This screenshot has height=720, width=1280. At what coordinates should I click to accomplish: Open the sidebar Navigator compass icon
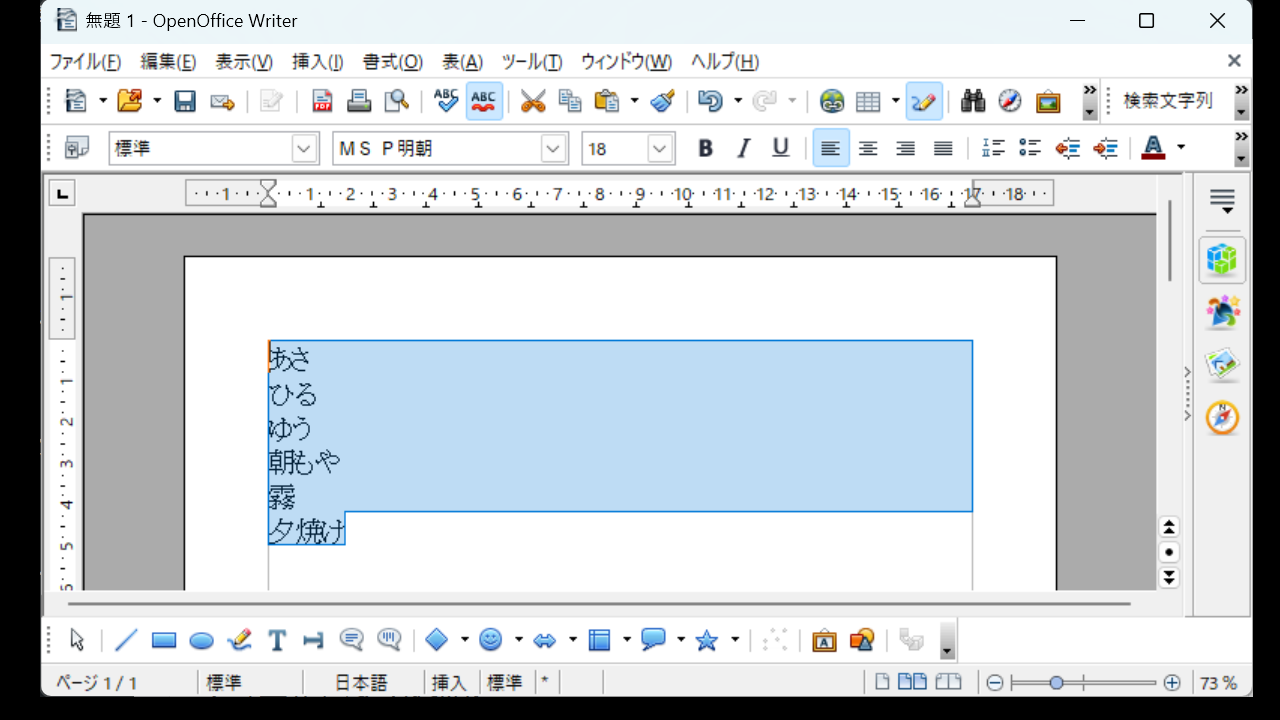[1222, 418]
